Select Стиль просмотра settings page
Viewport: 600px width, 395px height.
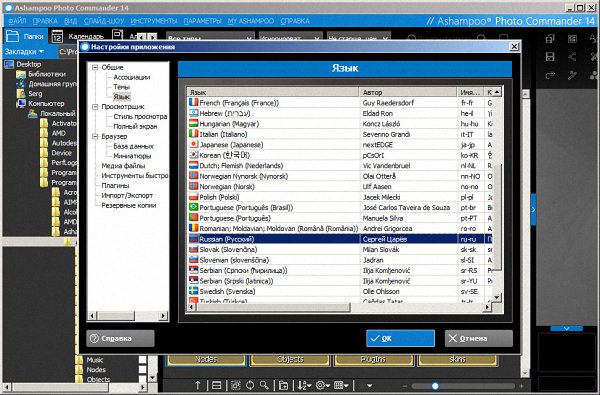point(140,116)
